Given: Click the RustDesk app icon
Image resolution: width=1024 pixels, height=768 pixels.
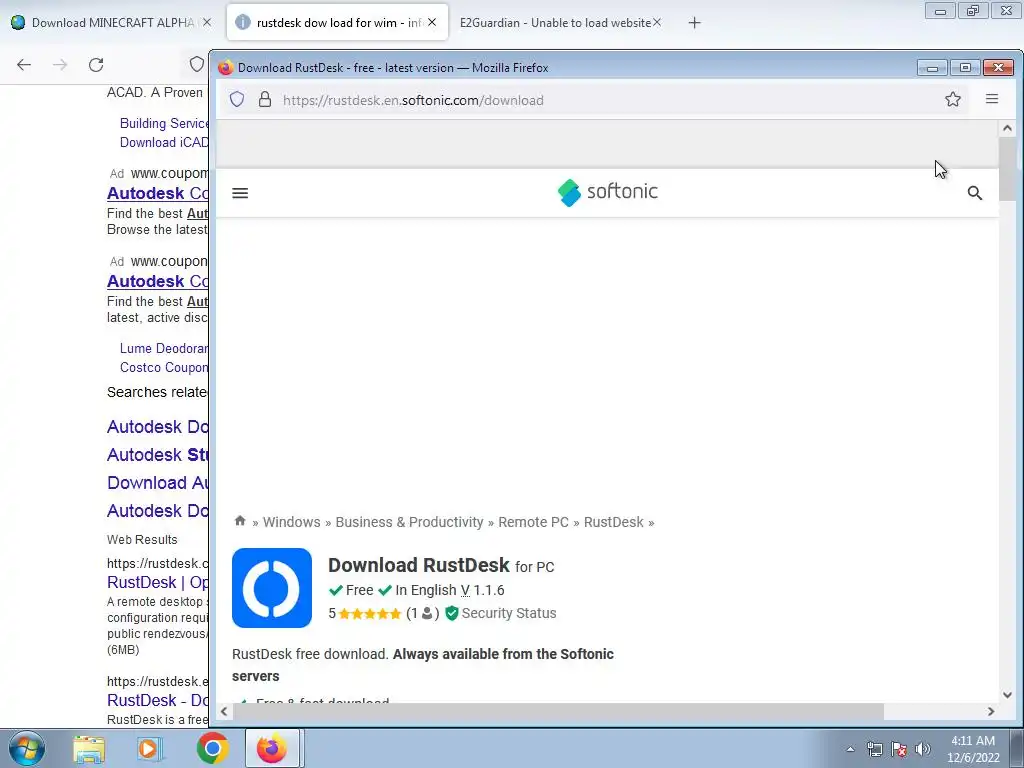Looking at the screenshot, I should tap(272, 588).
